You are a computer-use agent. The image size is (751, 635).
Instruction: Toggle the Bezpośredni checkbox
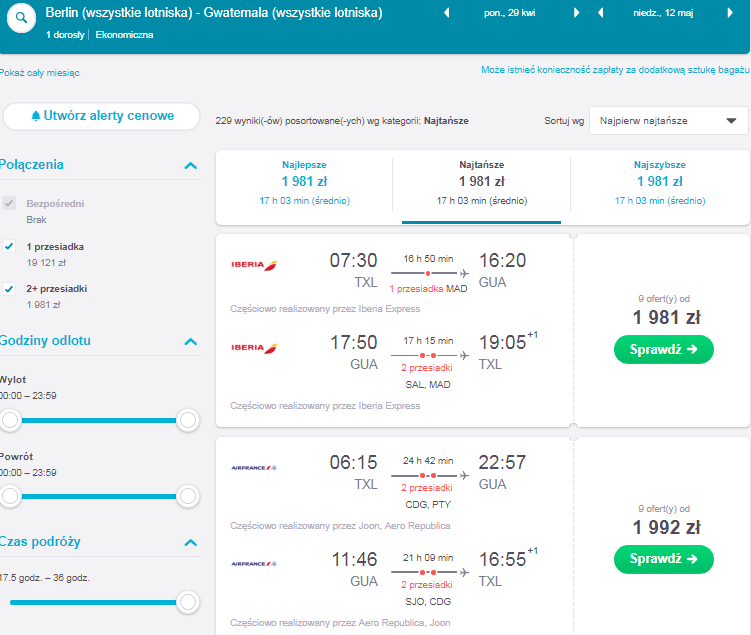(x=9, y=203)
